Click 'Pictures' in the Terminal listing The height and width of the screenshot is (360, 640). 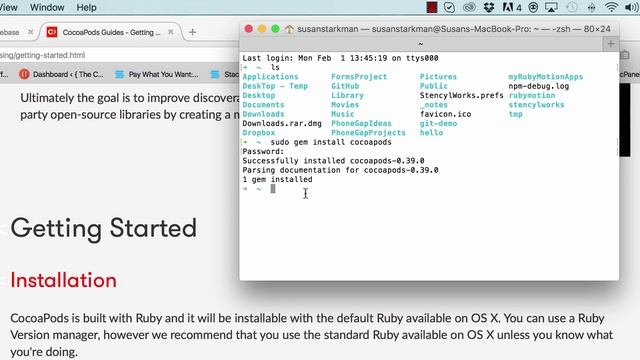438,77
